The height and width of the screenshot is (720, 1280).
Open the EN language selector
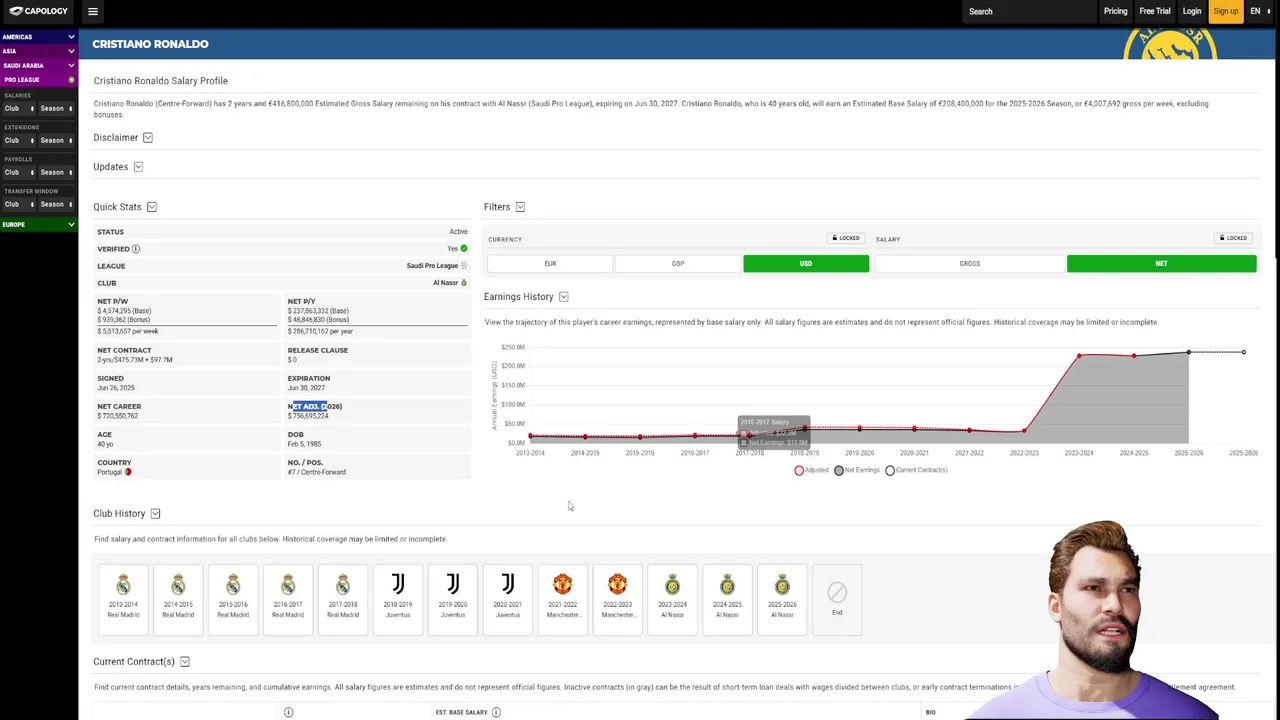coord(1260,11)
